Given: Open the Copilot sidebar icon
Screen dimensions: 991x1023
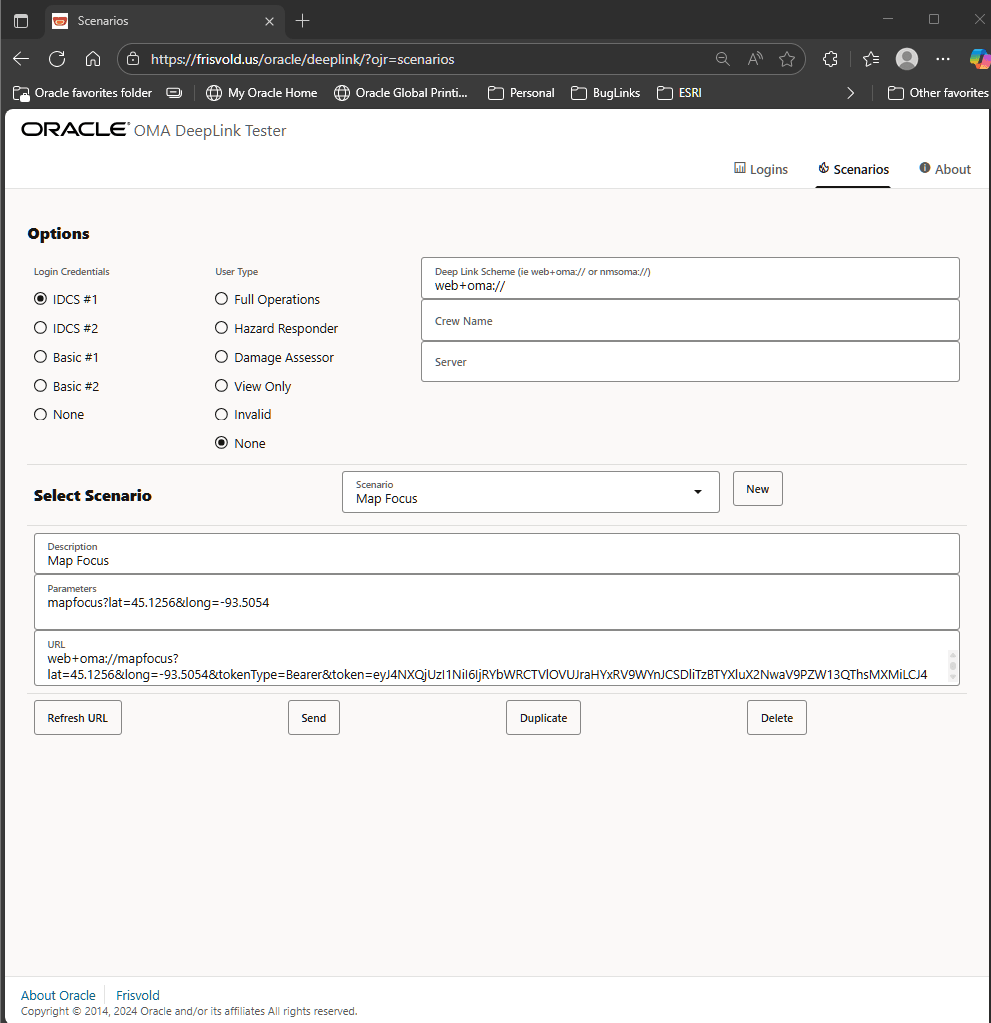Looking at the screenshot, I should click(x=979, y=59).
